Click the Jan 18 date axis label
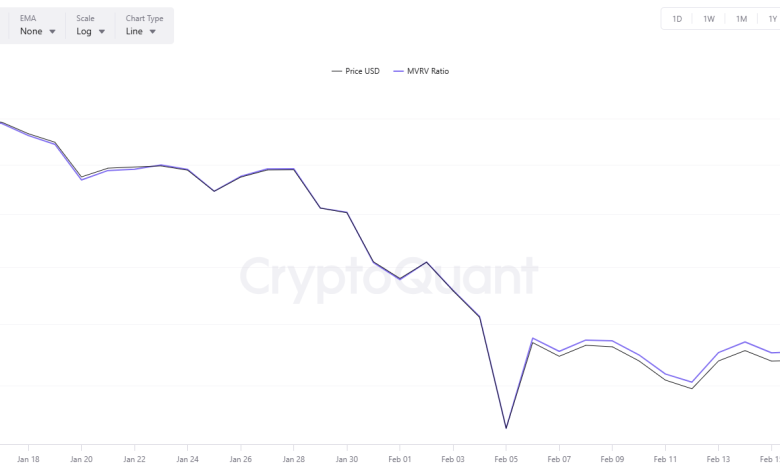Image resolution: width=780 pixels, height=470 pixels. 29,459
